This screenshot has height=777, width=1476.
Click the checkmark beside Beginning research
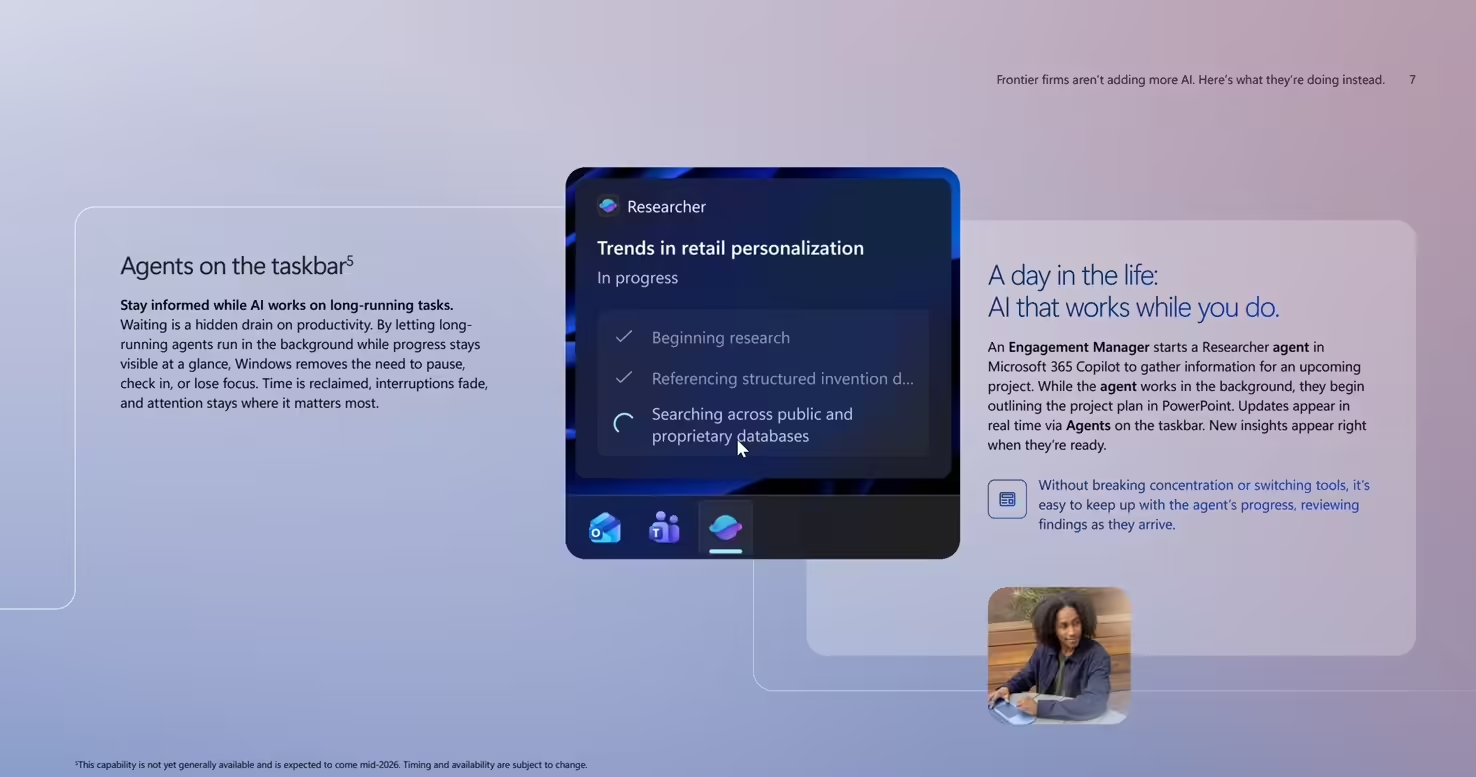click(x=624, y=337)
